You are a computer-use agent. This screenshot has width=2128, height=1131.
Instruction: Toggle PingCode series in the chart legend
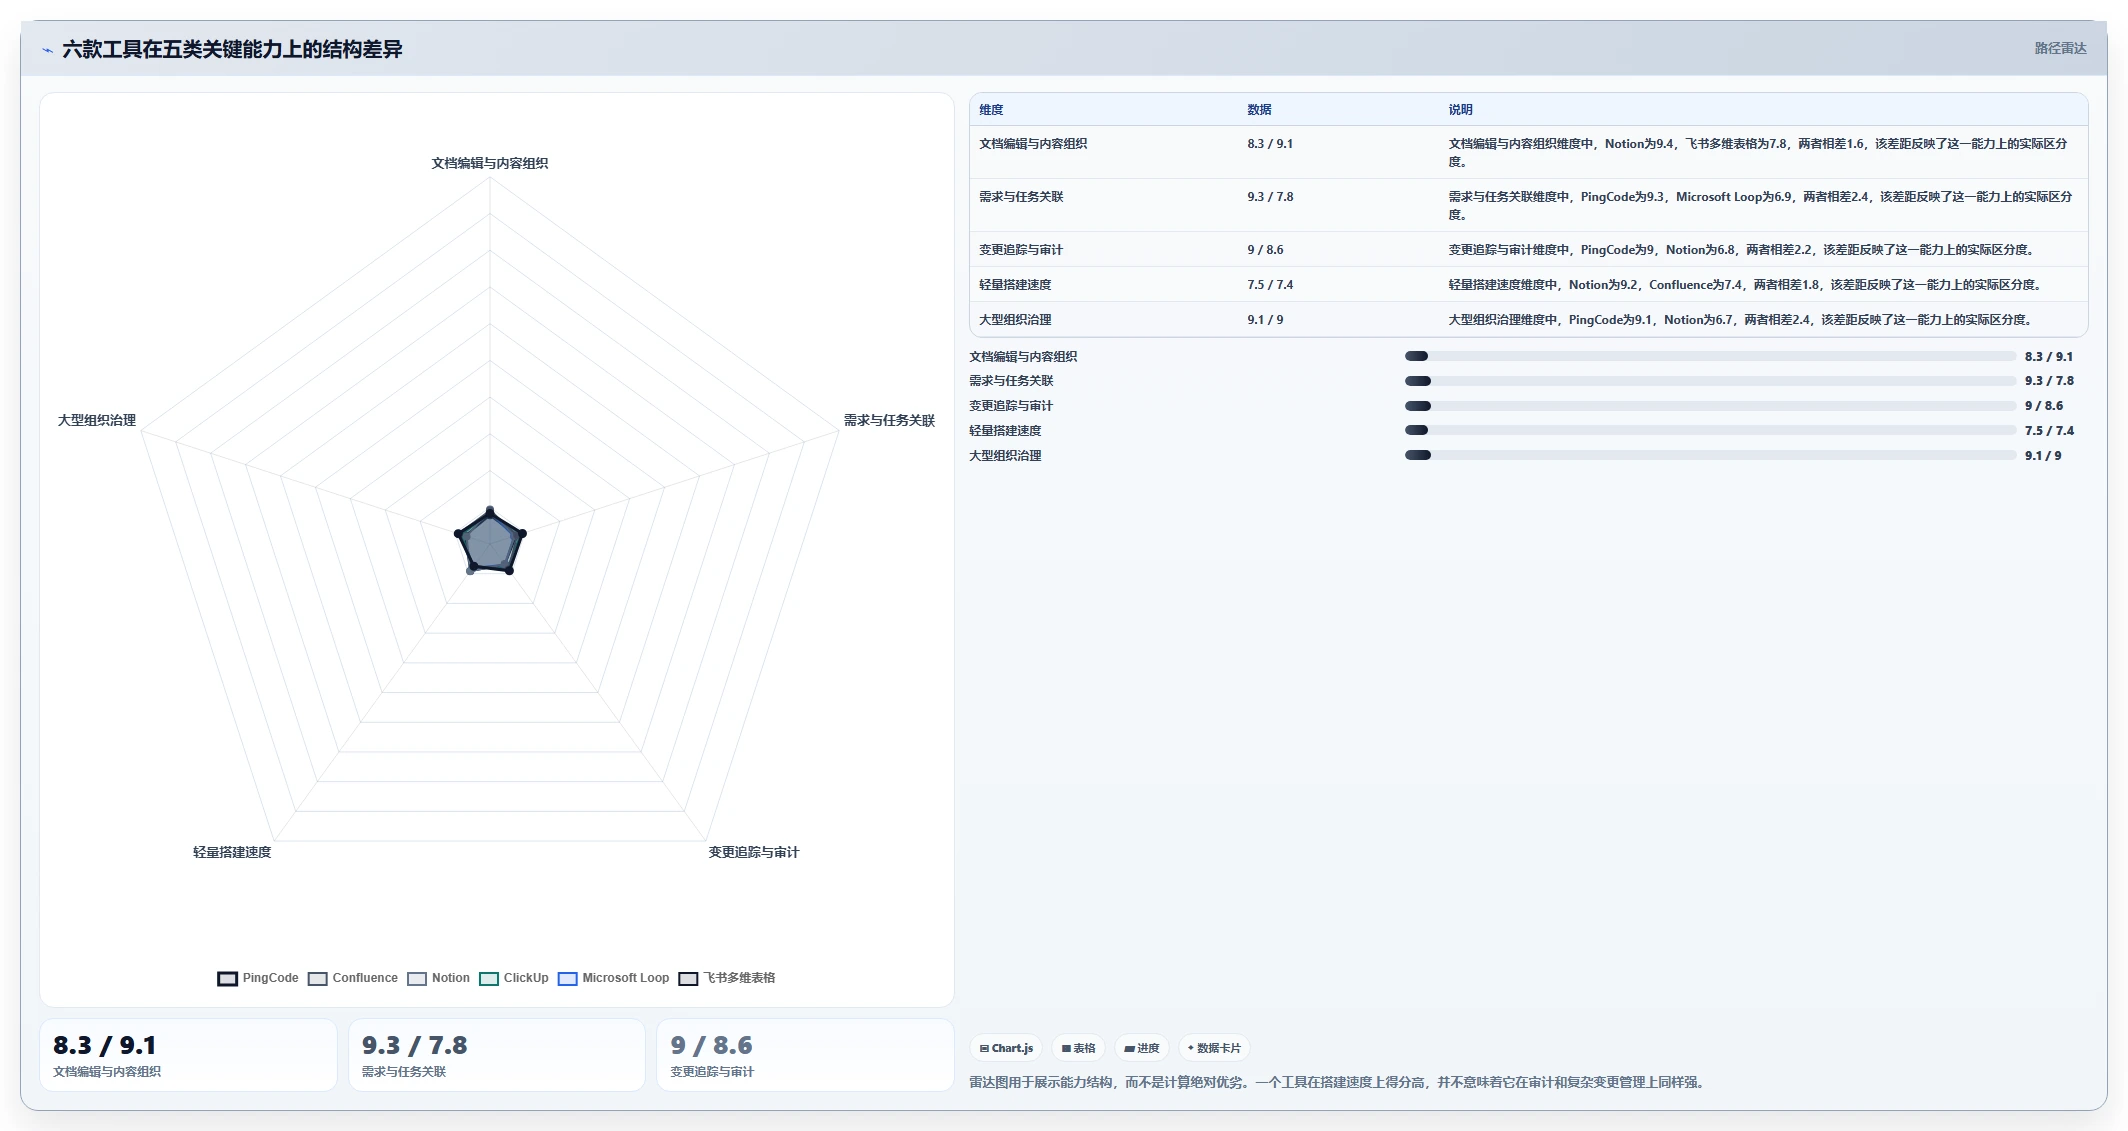point(258,978)
